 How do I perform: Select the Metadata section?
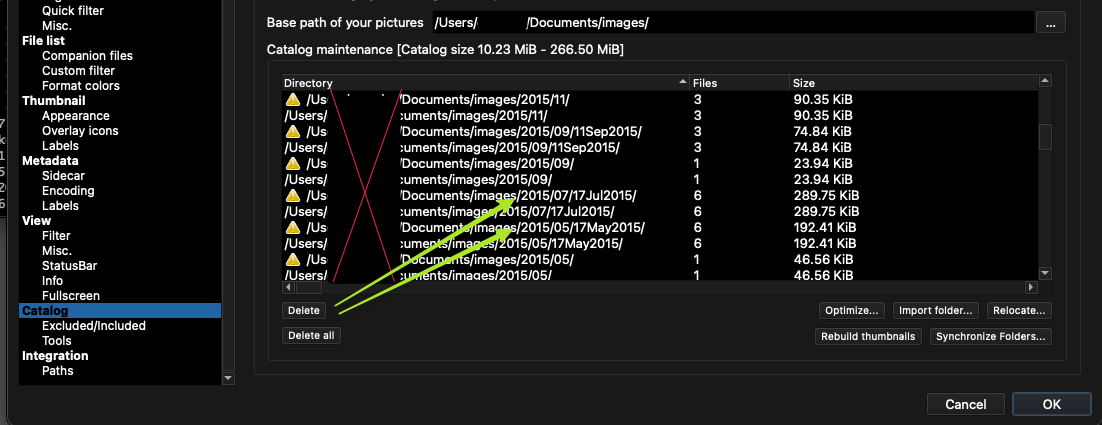[x=50, y=161]
